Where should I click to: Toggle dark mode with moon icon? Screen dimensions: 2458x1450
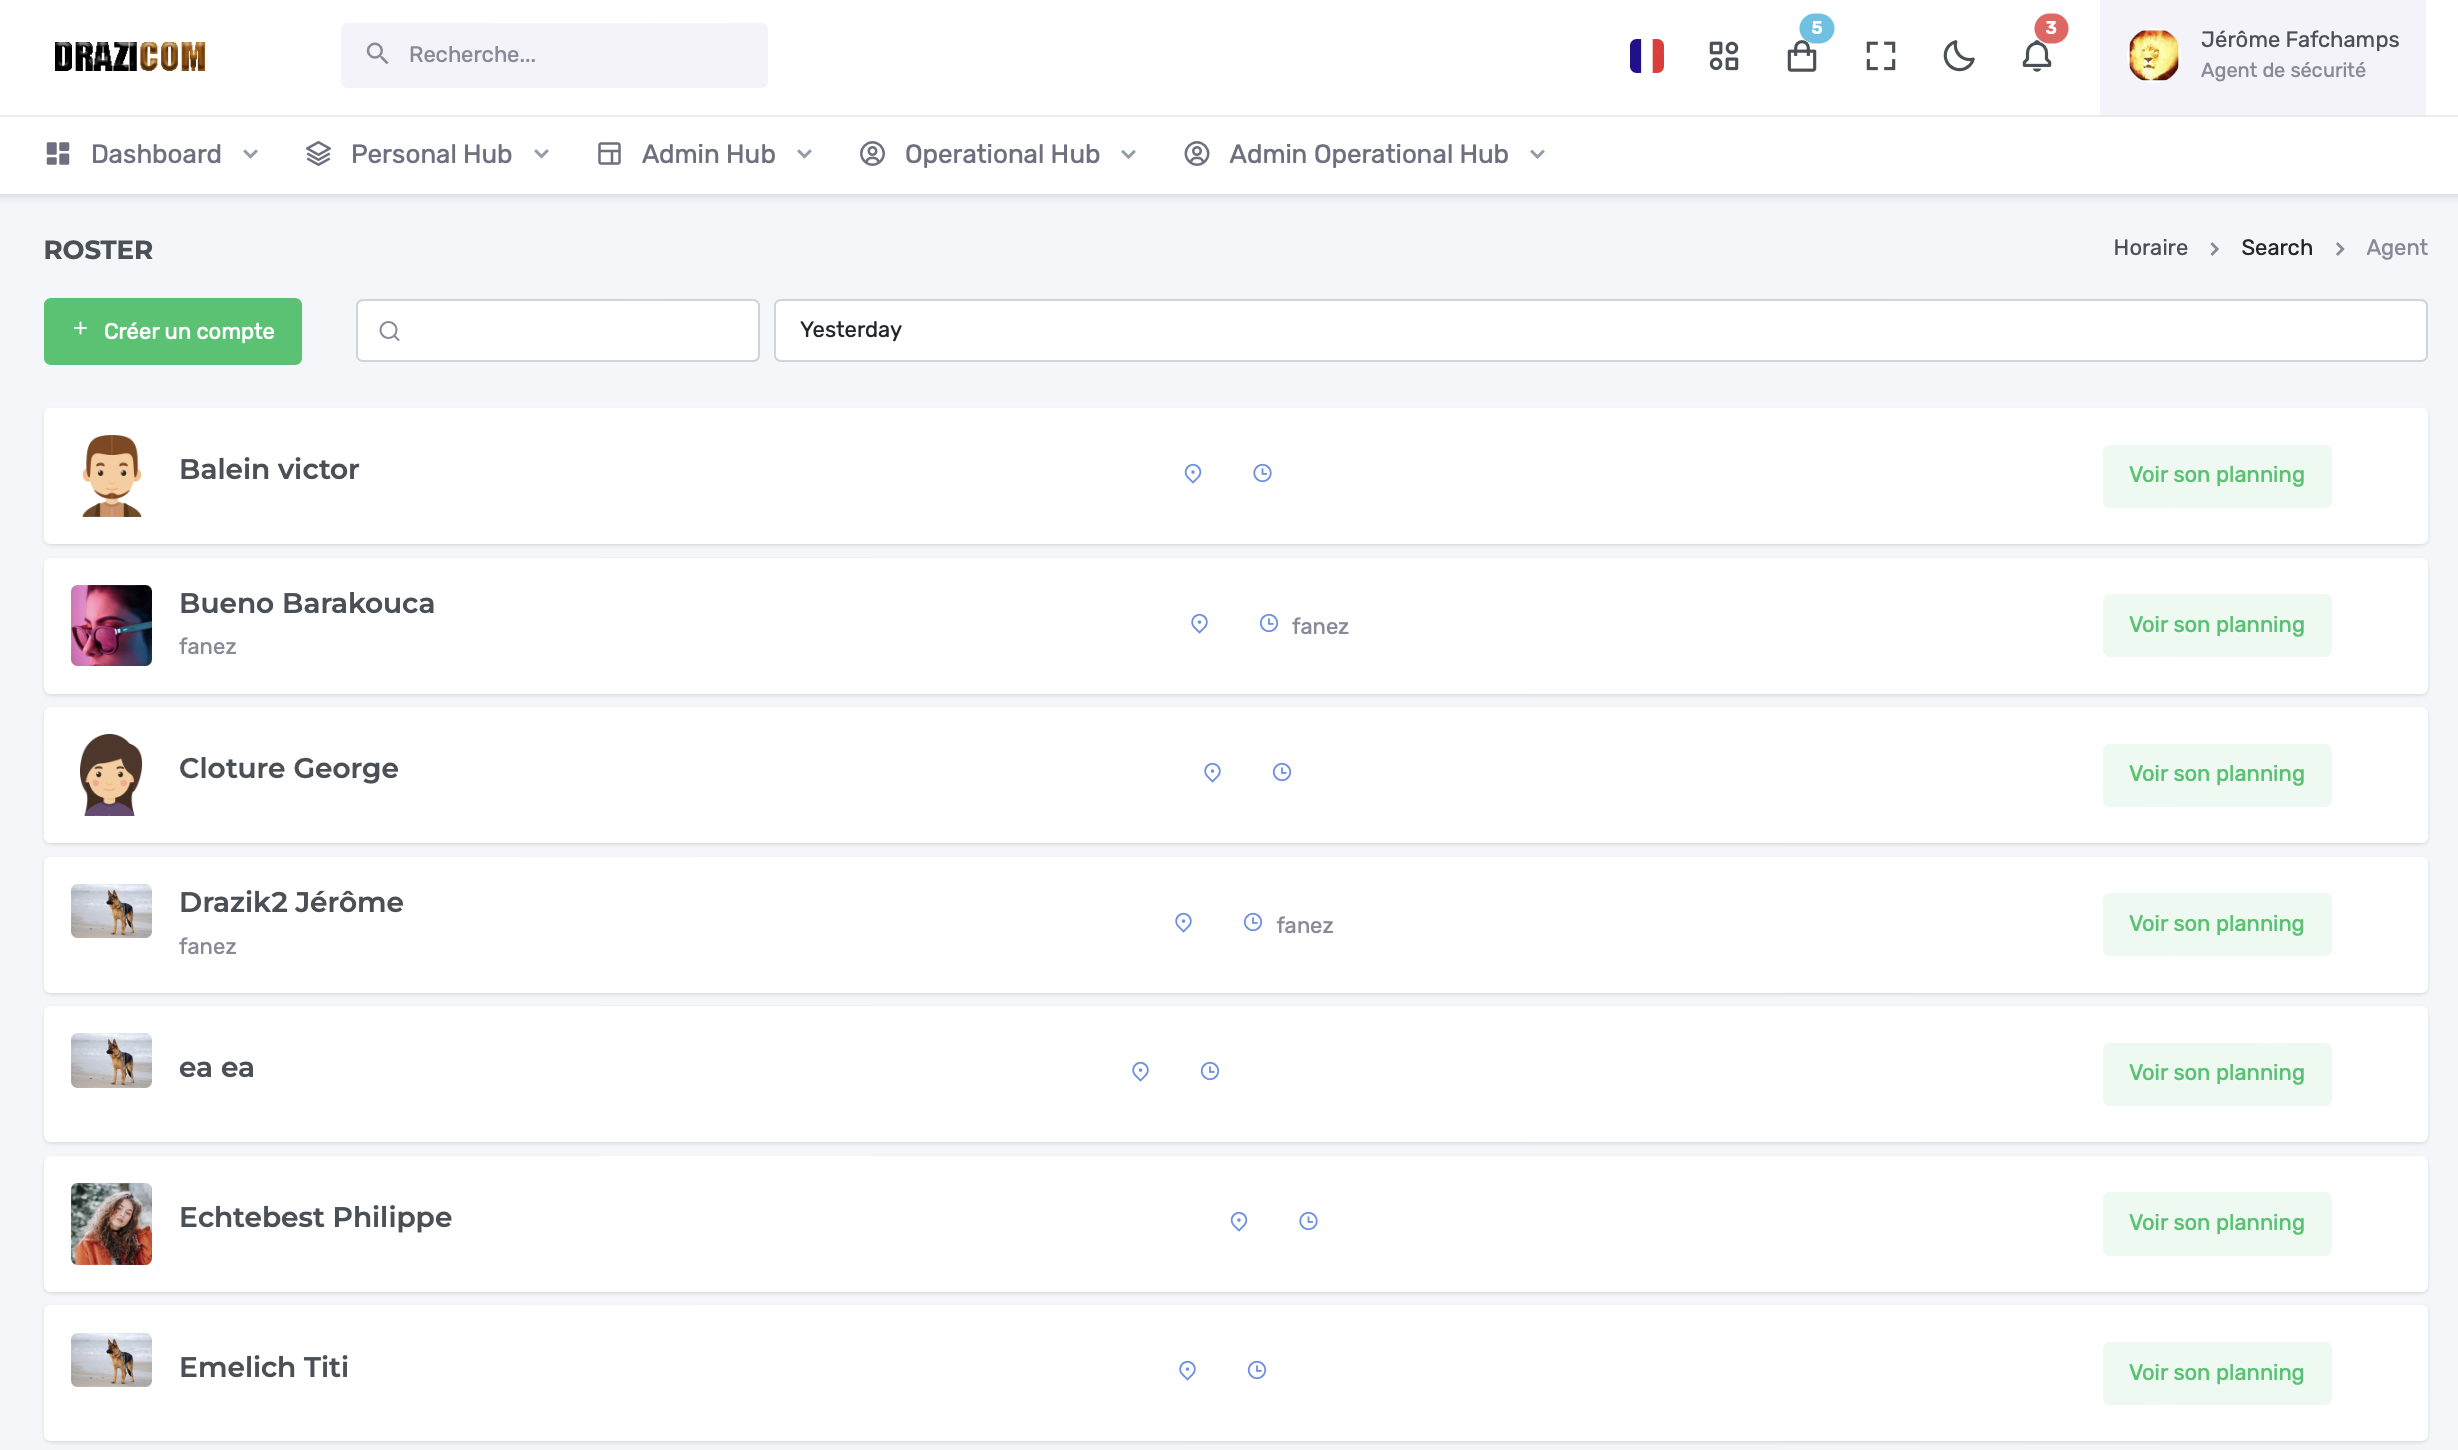[x=1958, y=56]
